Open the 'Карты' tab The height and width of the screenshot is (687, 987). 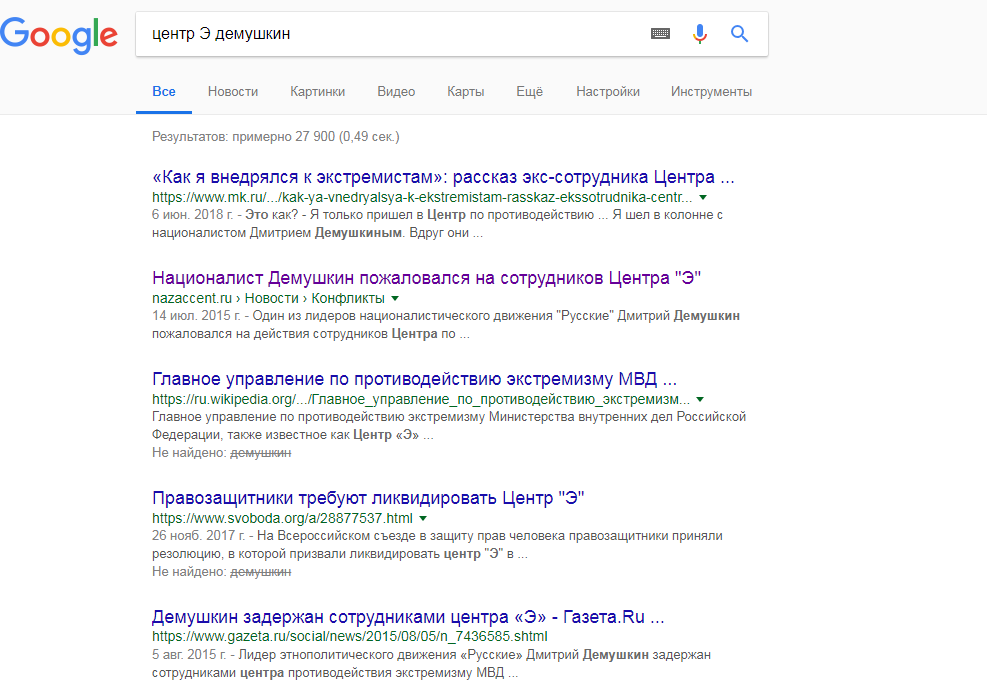click(x=465, y=91)
